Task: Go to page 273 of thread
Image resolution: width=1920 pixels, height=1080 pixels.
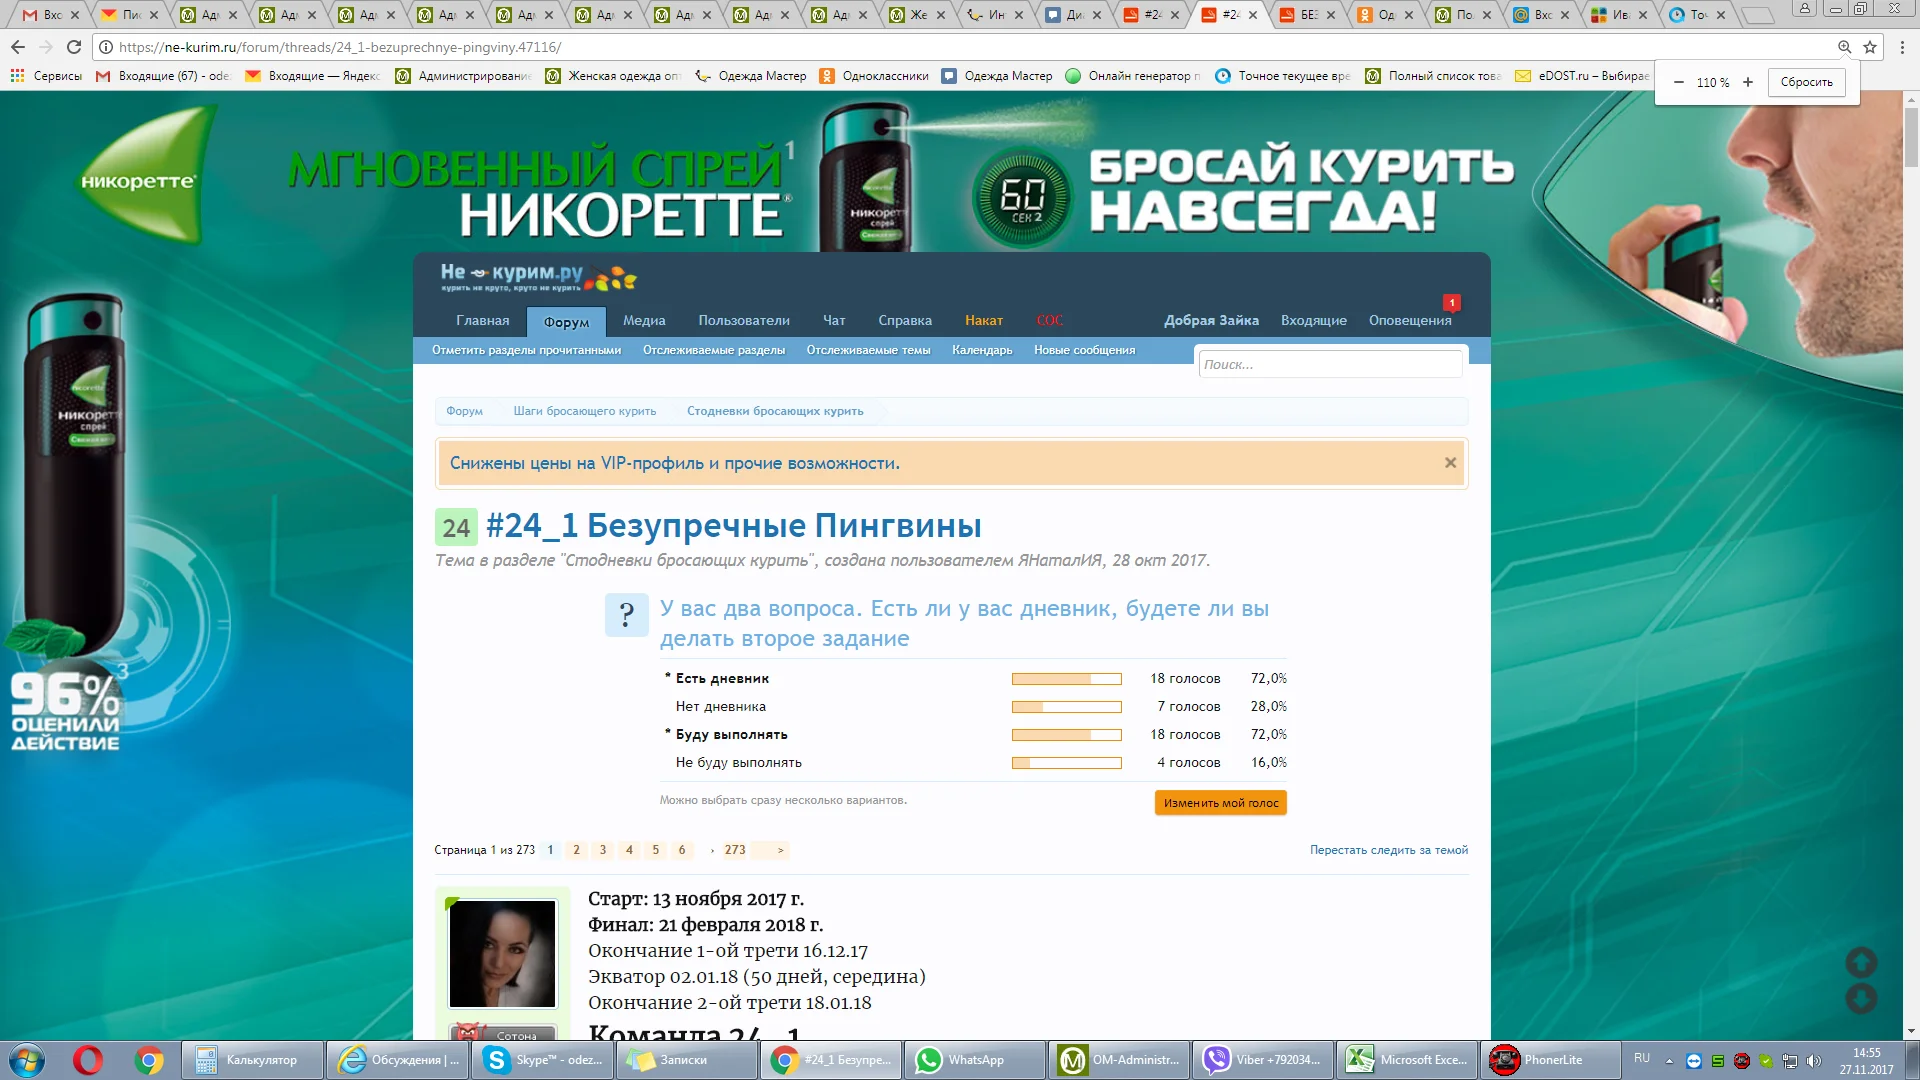Action: [735, 850]
